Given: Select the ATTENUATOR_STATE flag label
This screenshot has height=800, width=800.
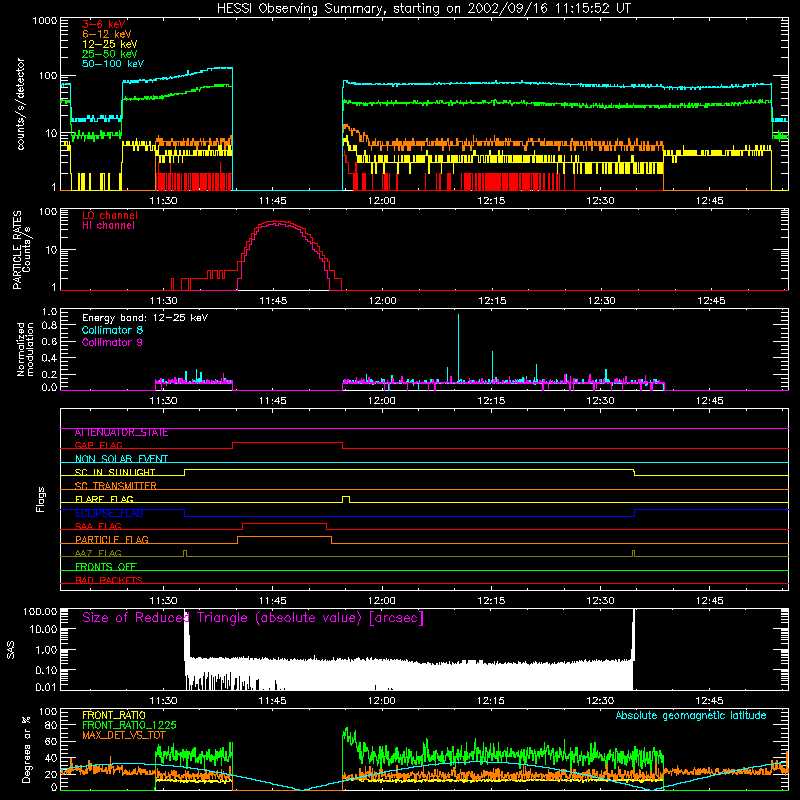Looking at the screenshot, I should [x=121, y=433].
